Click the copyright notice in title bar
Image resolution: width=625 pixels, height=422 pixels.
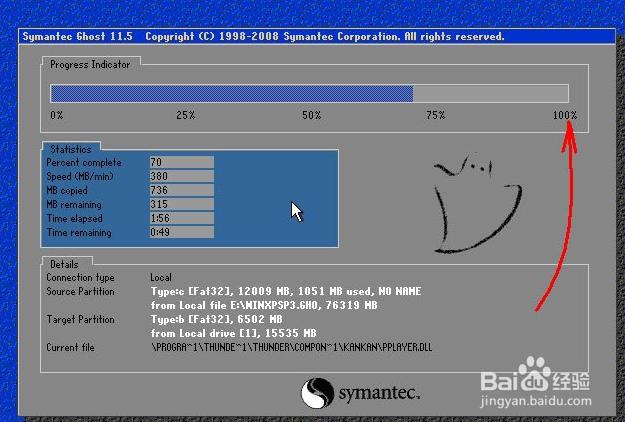[x=325, y=37]
